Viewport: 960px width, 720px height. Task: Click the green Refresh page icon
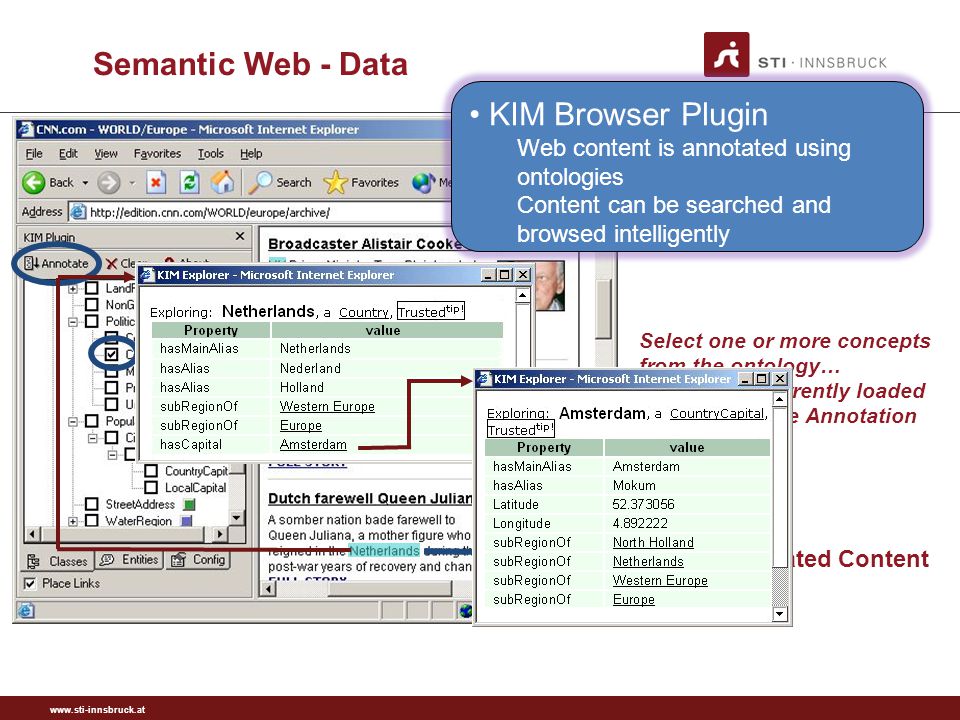point(189,182)
